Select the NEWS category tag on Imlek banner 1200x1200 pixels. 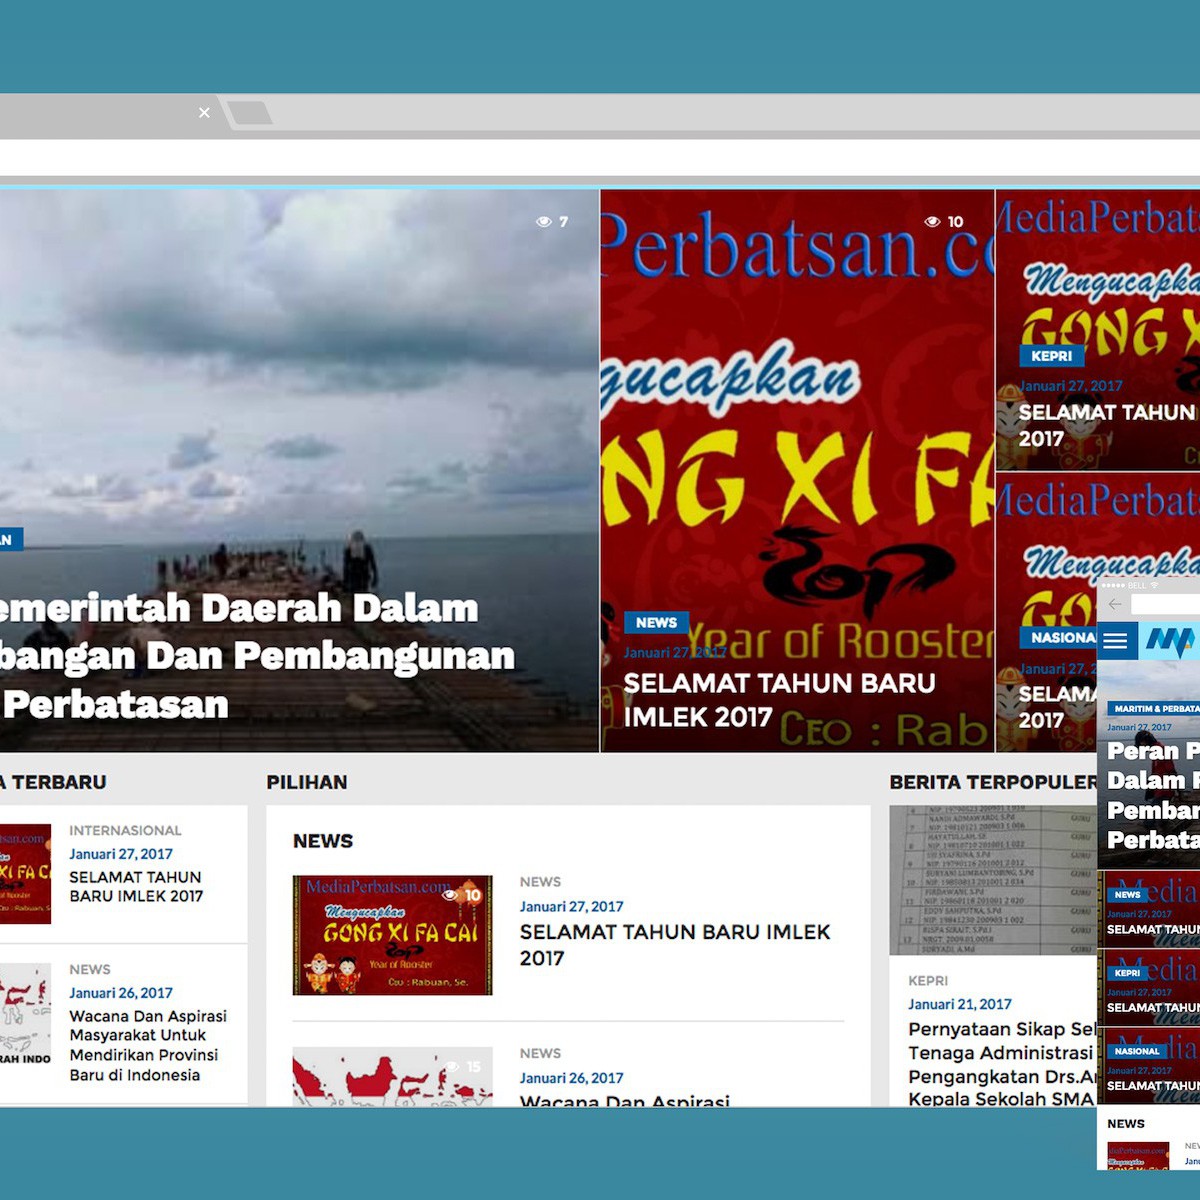(x=656, y=622)
